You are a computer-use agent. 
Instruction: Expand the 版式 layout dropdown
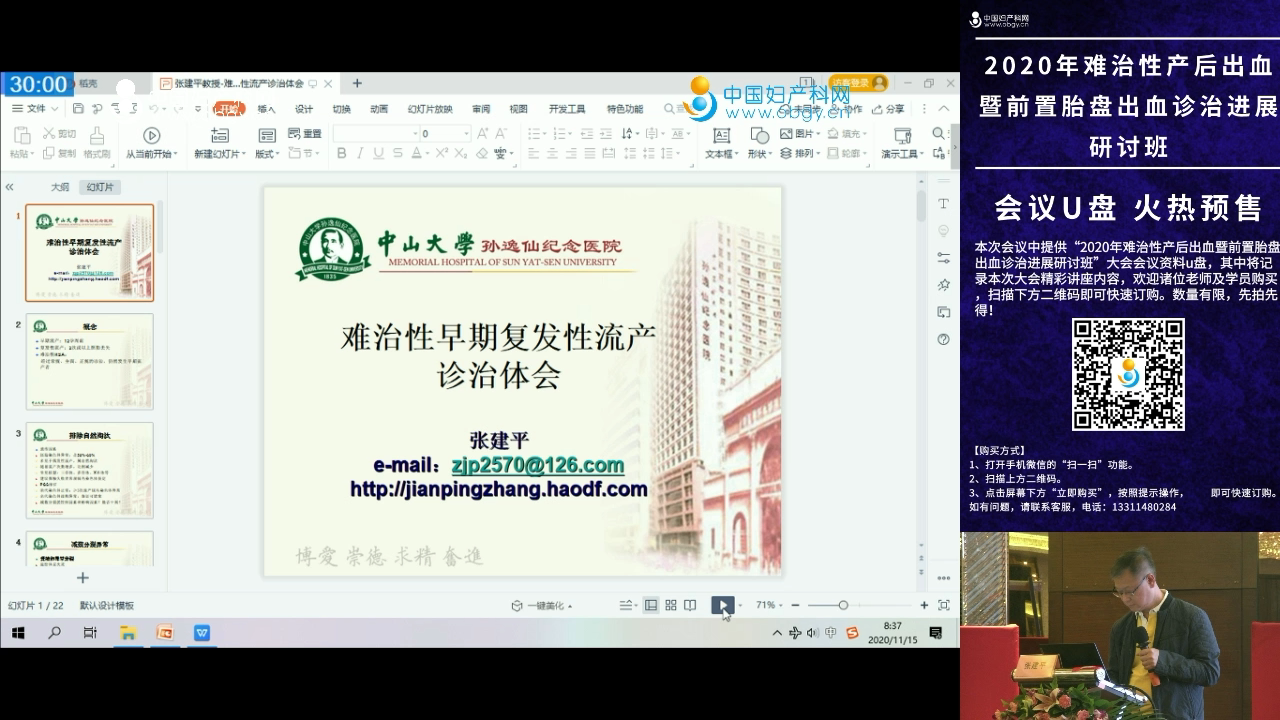(x=267, y=154)
